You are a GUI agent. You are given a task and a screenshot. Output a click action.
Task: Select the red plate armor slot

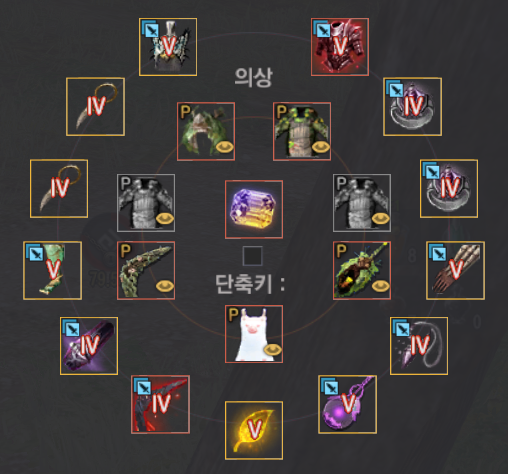pos(340,47)
